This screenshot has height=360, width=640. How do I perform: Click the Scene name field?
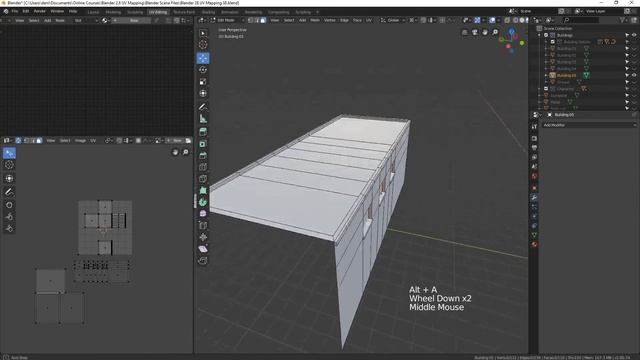538,11
